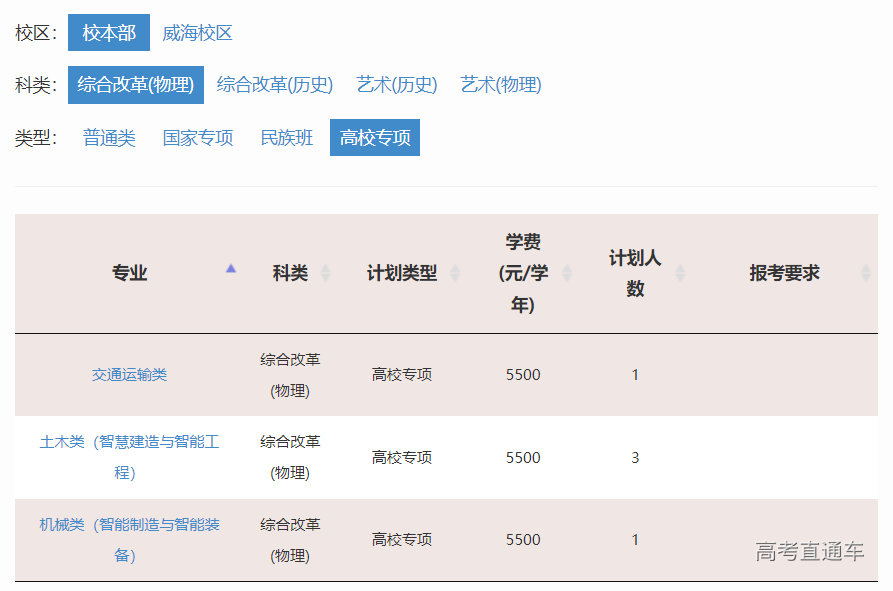The height and width of the screenshot is (591, 893).
Task: Select the 高校专项 type tab
Action: click(x=374, y=136)
